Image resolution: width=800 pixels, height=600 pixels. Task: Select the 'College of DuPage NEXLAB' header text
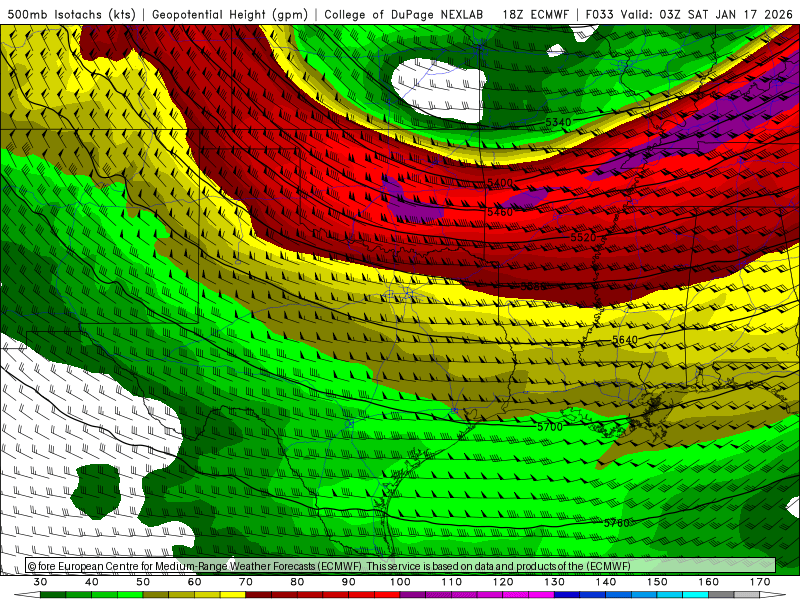(404, 15)
